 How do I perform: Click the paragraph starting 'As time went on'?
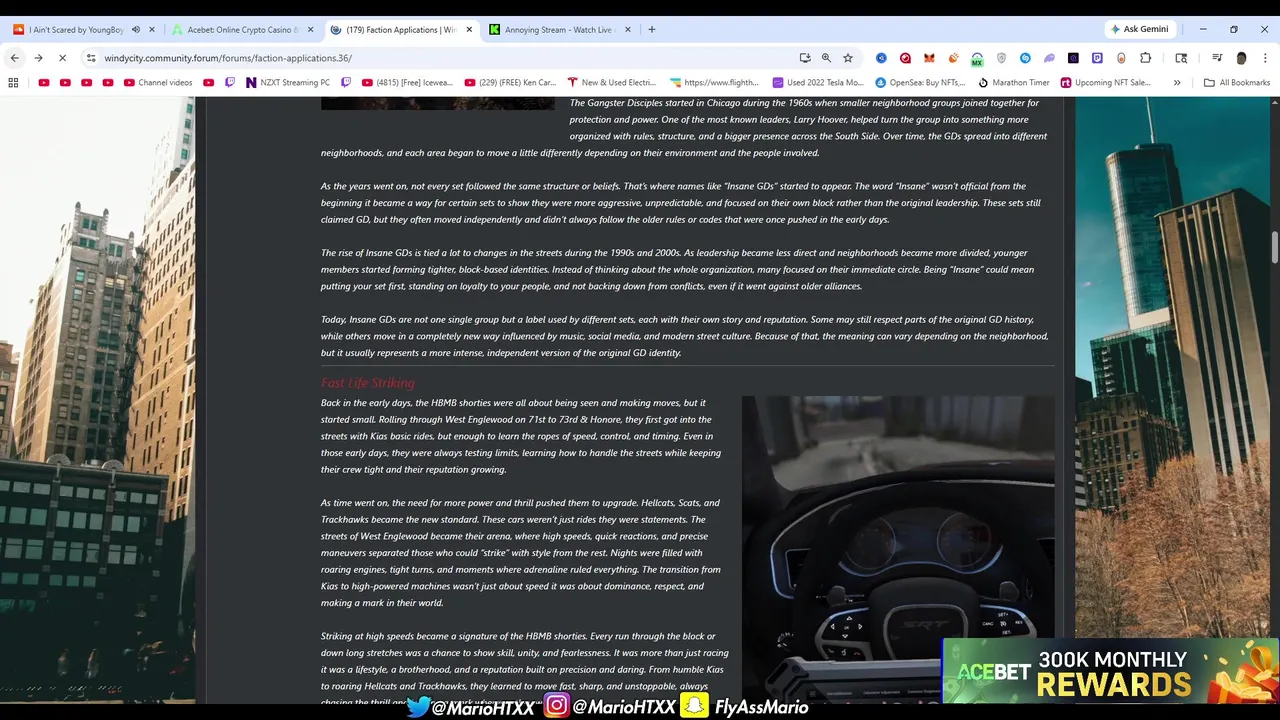521,553
